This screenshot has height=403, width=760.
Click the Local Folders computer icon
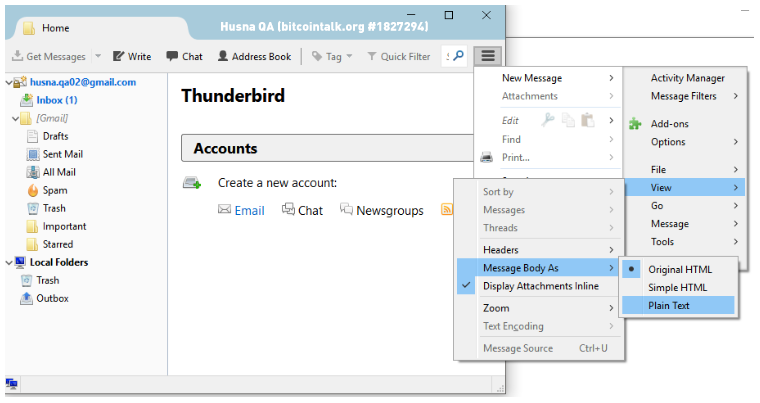[x=20, y=262]
